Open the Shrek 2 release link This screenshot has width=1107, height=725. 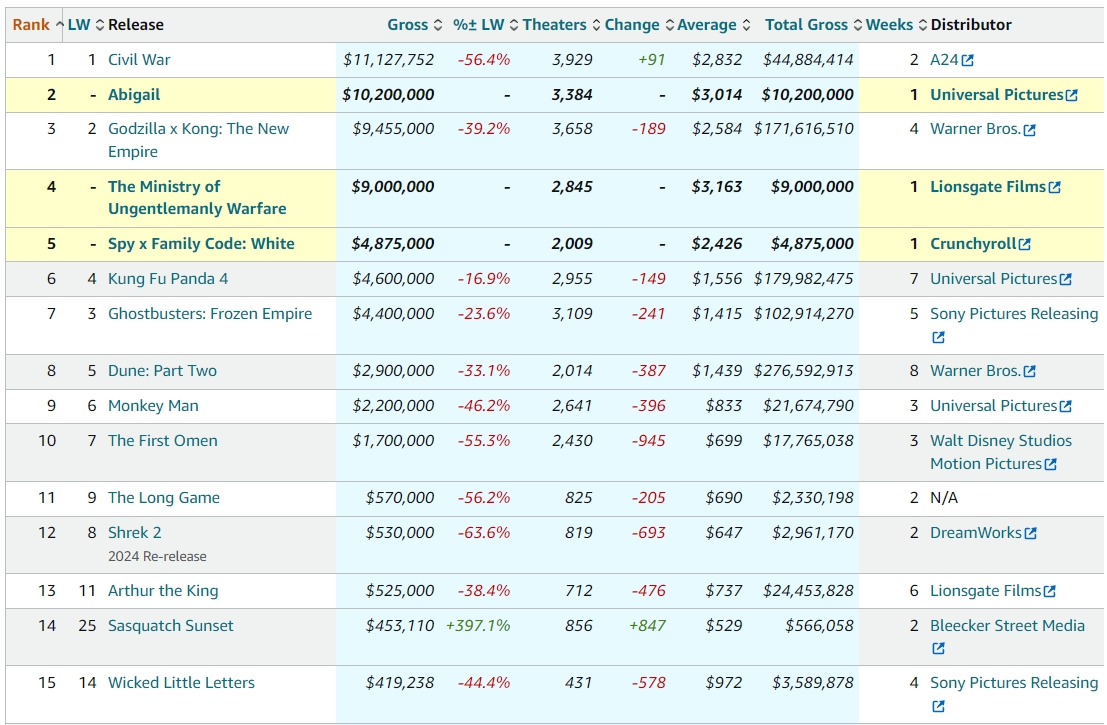tap(134, 532)
